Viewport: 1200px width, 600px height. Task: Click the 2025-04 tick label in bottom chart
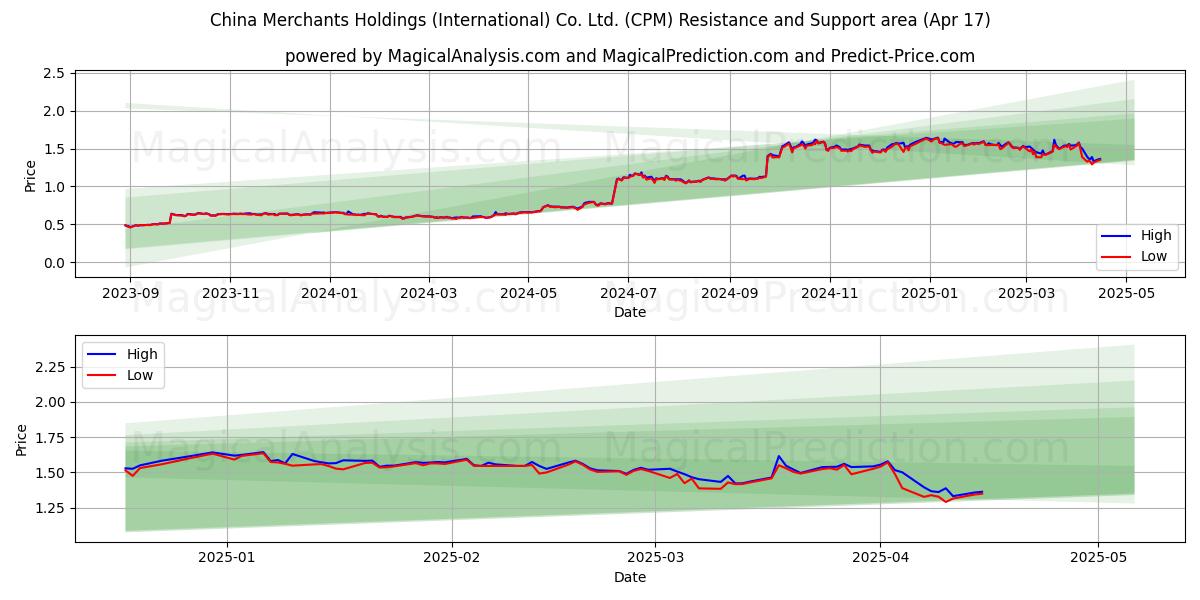point(880,558)
